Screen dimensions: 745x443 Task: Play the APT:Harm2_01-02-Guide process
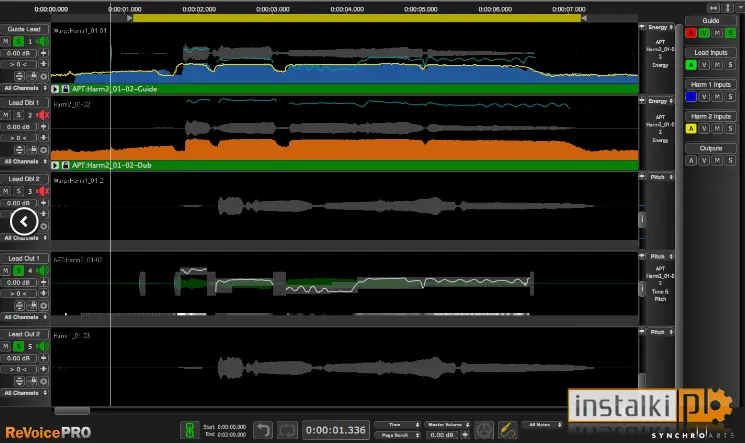55,89
